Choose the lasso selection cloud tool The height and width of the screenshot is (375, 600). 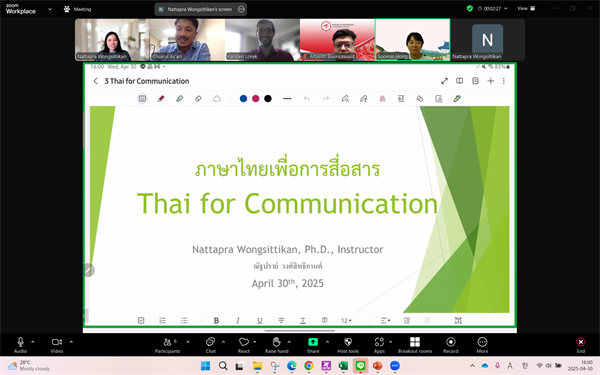(x=217, y=99)
